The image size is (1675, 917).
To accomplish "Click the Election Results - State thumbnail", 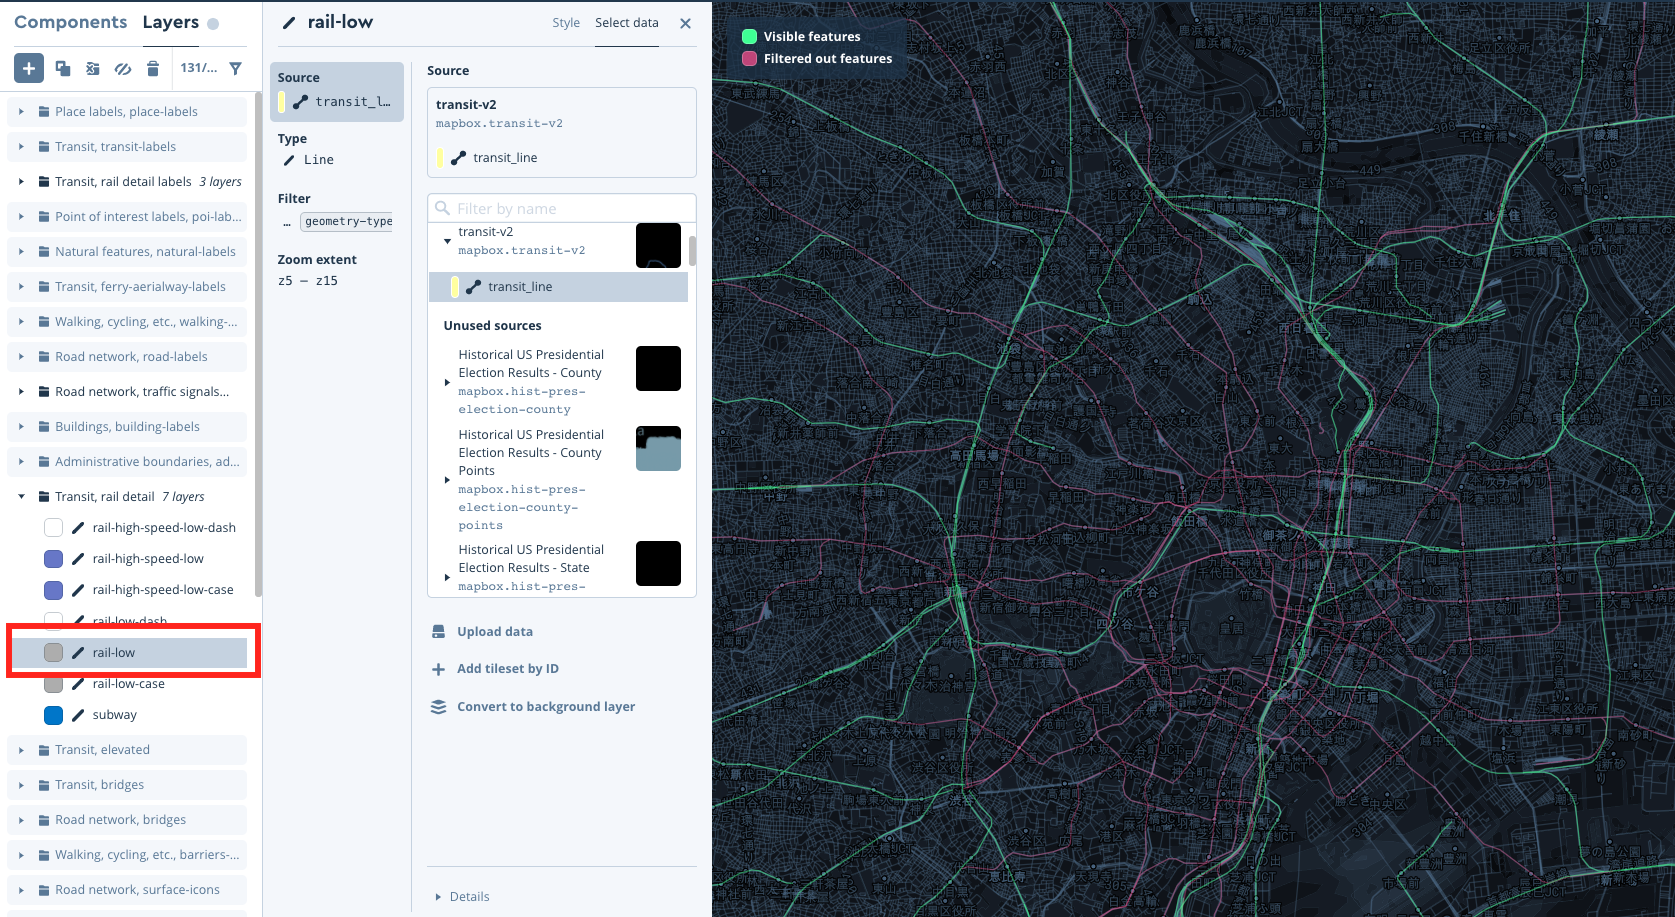I will 658,564.
